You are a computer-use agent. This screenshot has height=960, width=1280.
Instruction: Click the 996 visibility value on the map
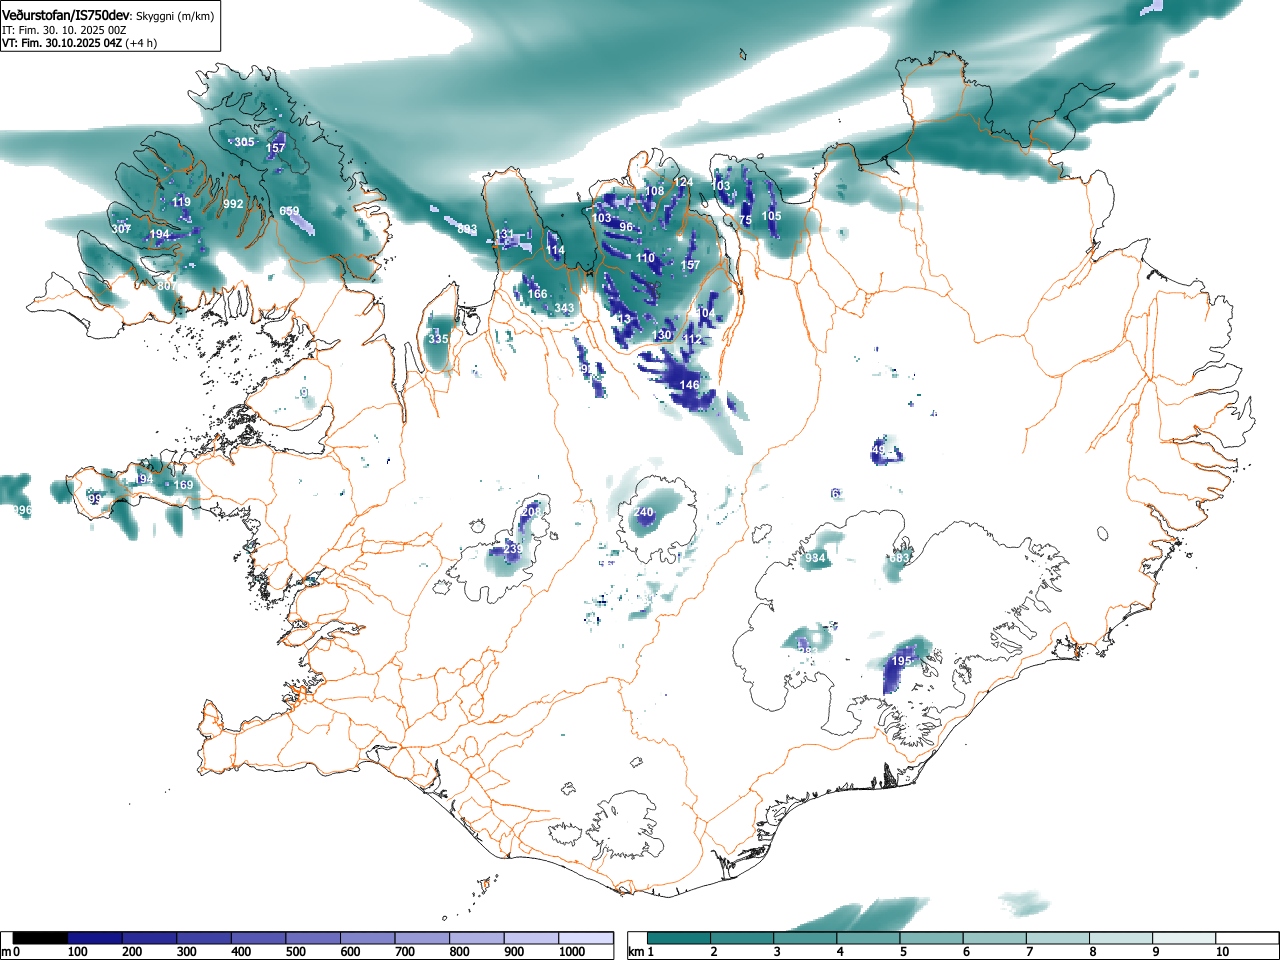tap(22, 510)
